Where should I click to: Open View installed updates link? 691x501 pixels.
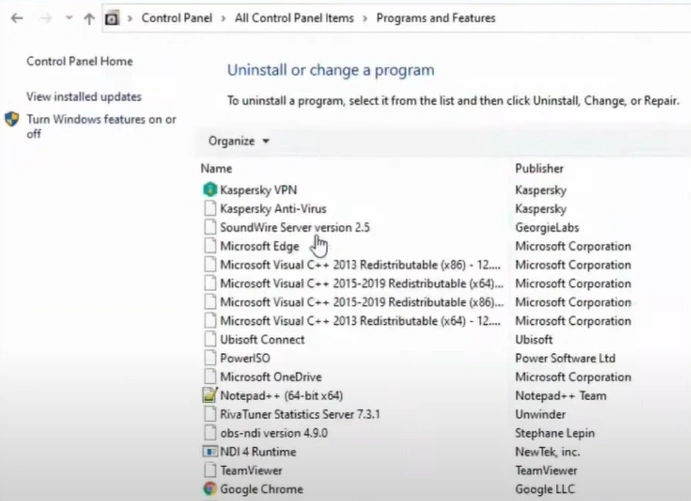[84, 96]
